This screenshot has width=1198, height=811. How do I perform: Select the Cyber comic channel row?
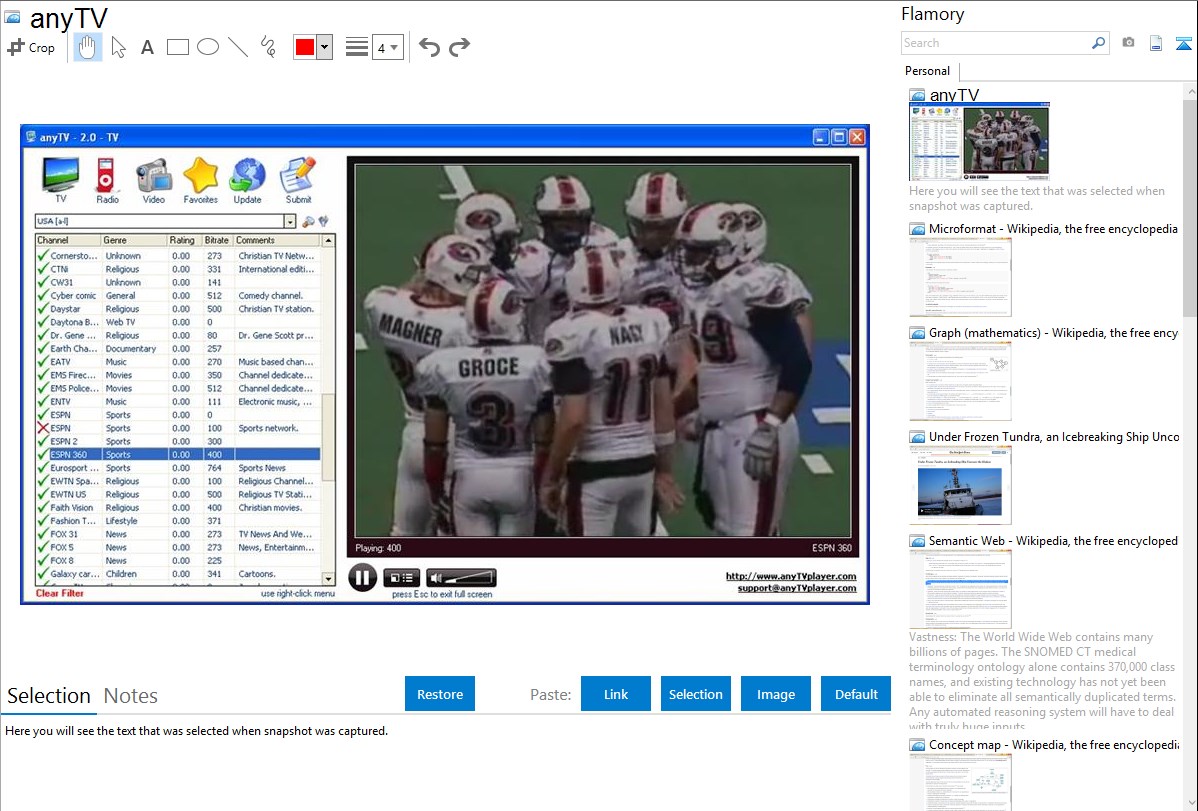point(178,296)
